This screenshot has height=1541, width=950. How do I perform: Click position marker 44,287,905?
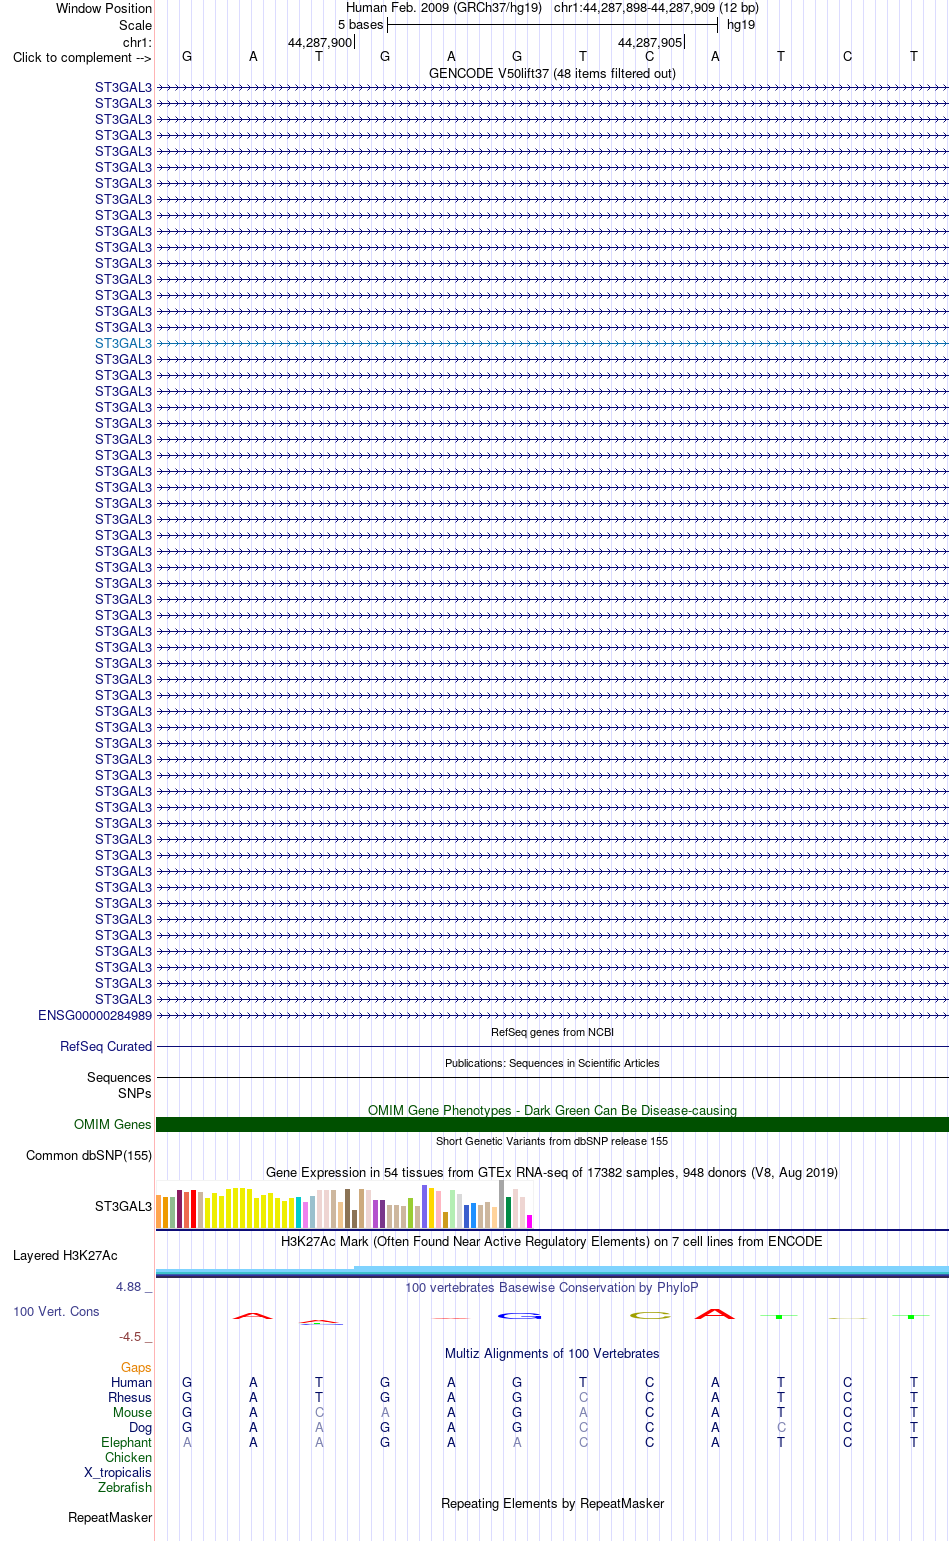(650, 42)
